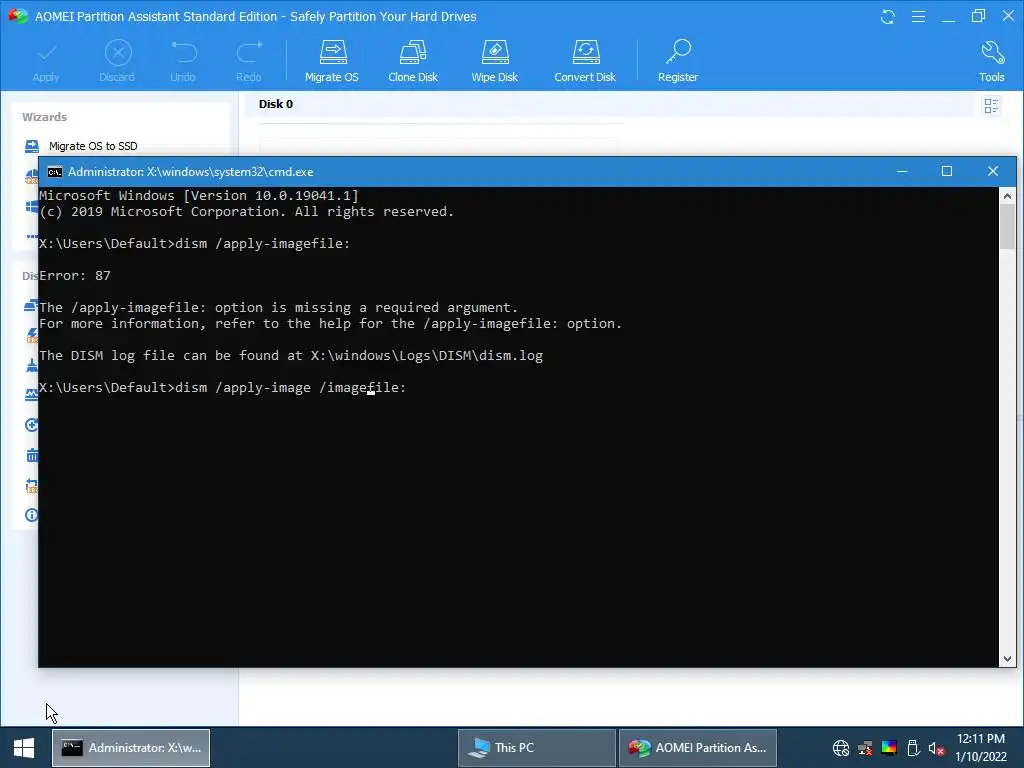Viewport: 1024px width, 768px height.
Task: Click the USB device tray icon
Action: [x=913, y=748]
